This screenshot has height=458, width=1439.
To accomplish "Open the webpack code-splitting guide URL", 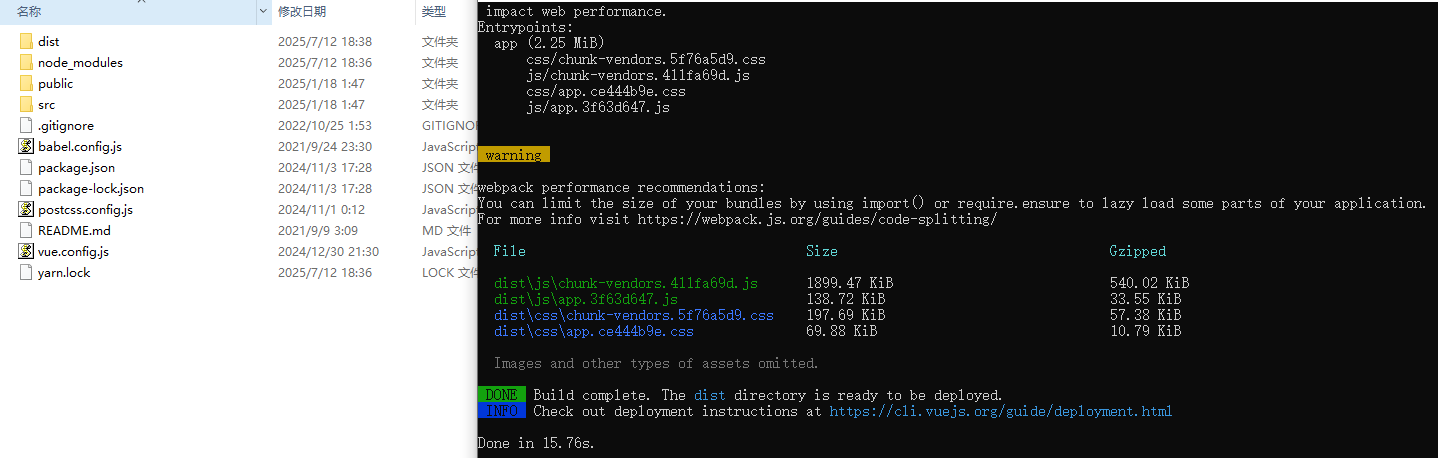I will coord(817,219).
